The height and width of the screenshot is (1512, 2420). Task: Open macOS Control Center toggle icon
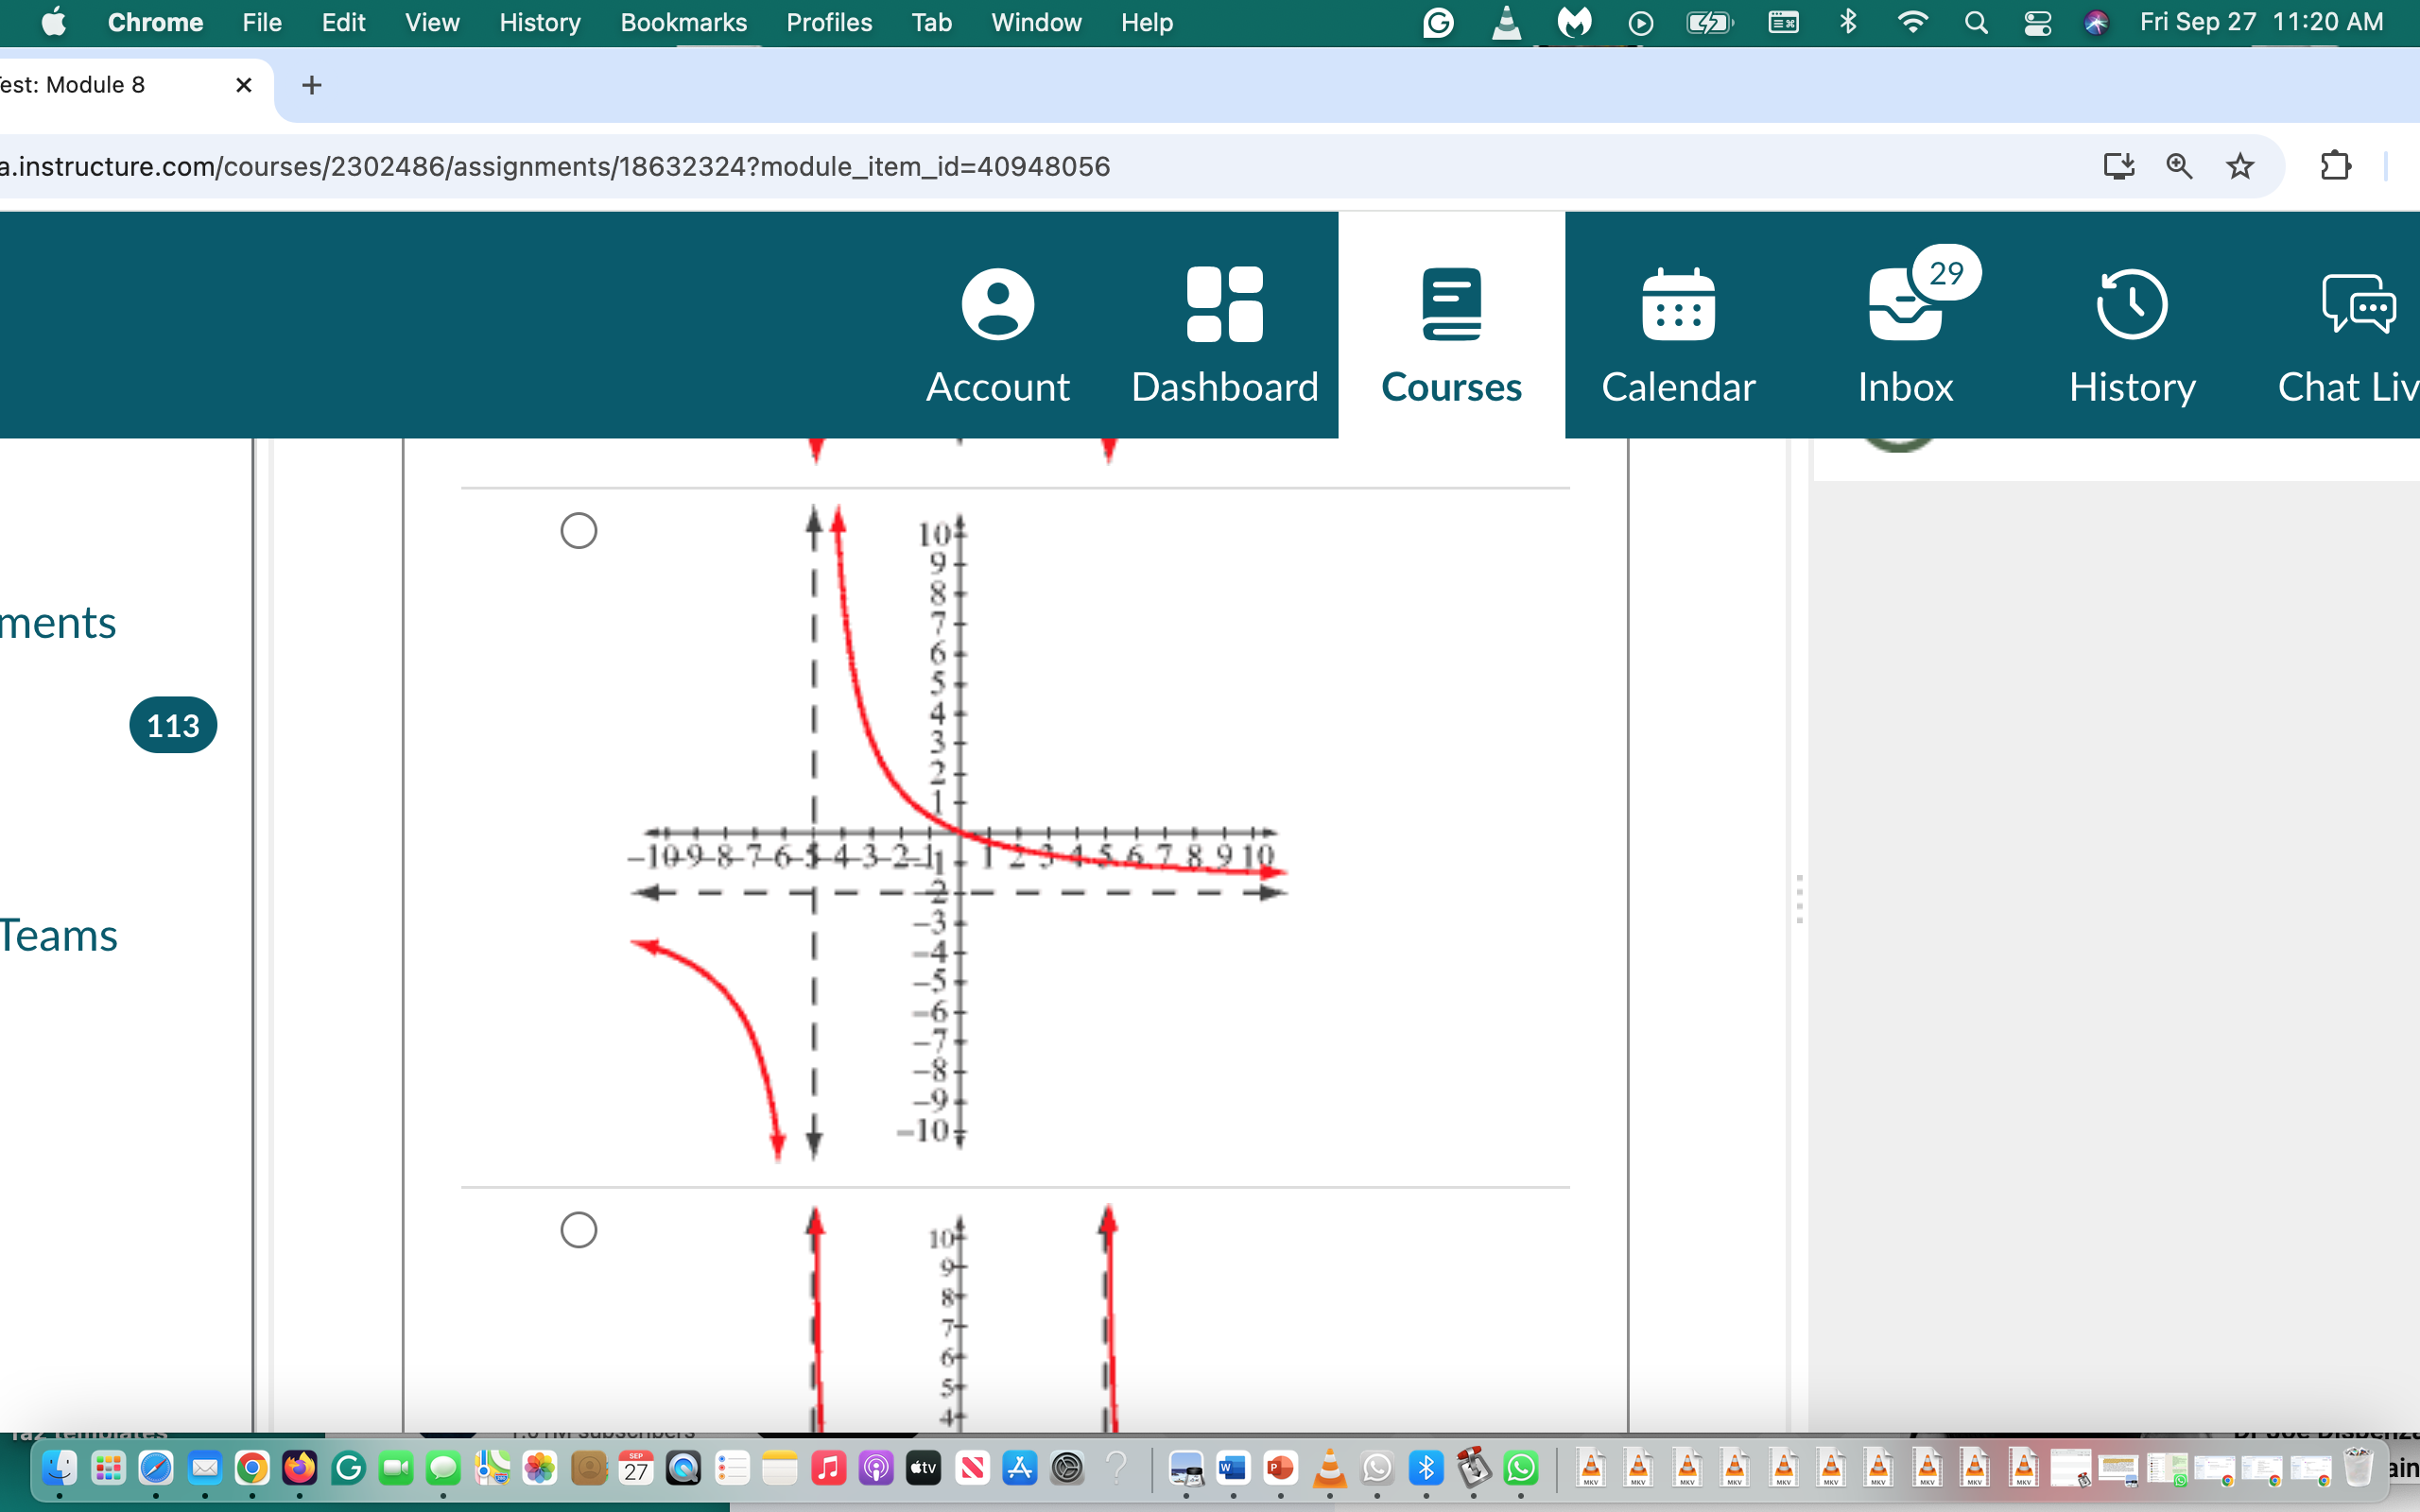coord(2037,22)
